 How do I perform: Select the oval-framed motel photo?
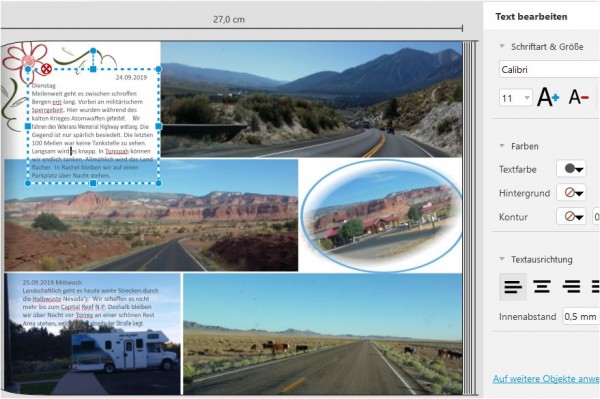[x=382, y=215]
